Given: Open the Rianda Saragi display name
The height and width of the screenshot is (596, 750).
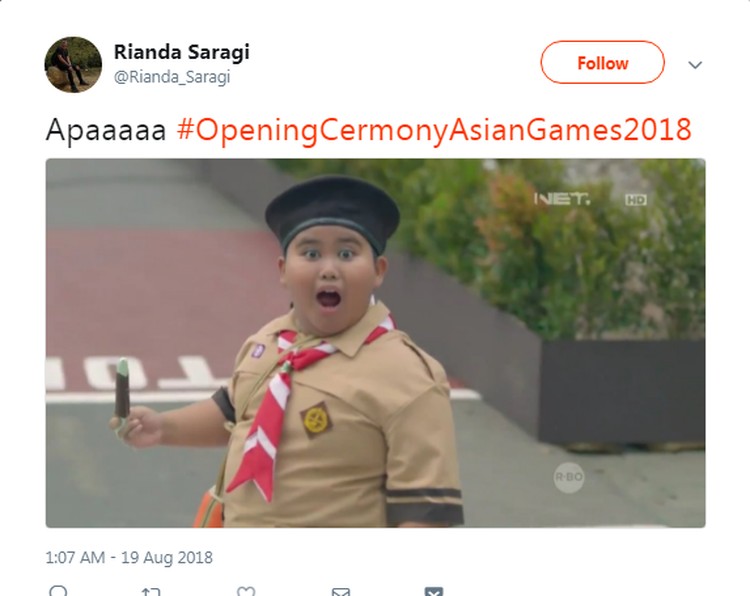Looking at the screenshot, I should pos(182,52).
